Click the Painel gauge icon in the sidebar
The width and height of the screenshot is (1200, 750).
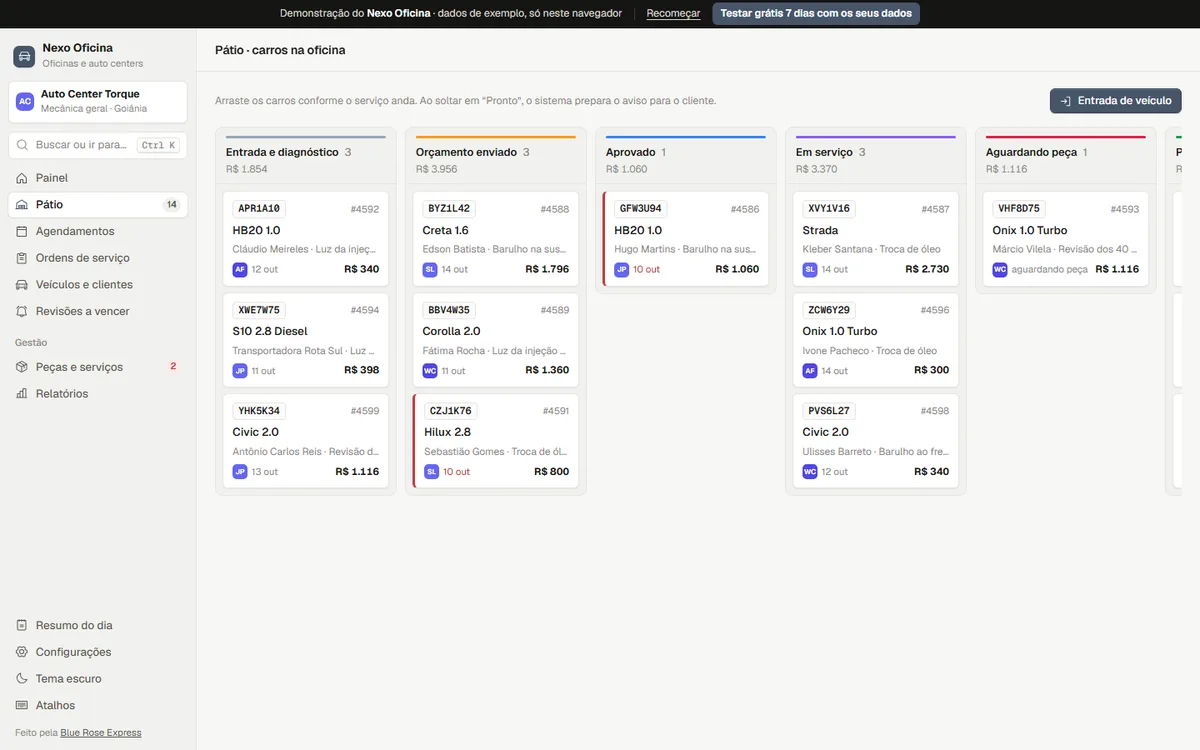coord(22,178)
